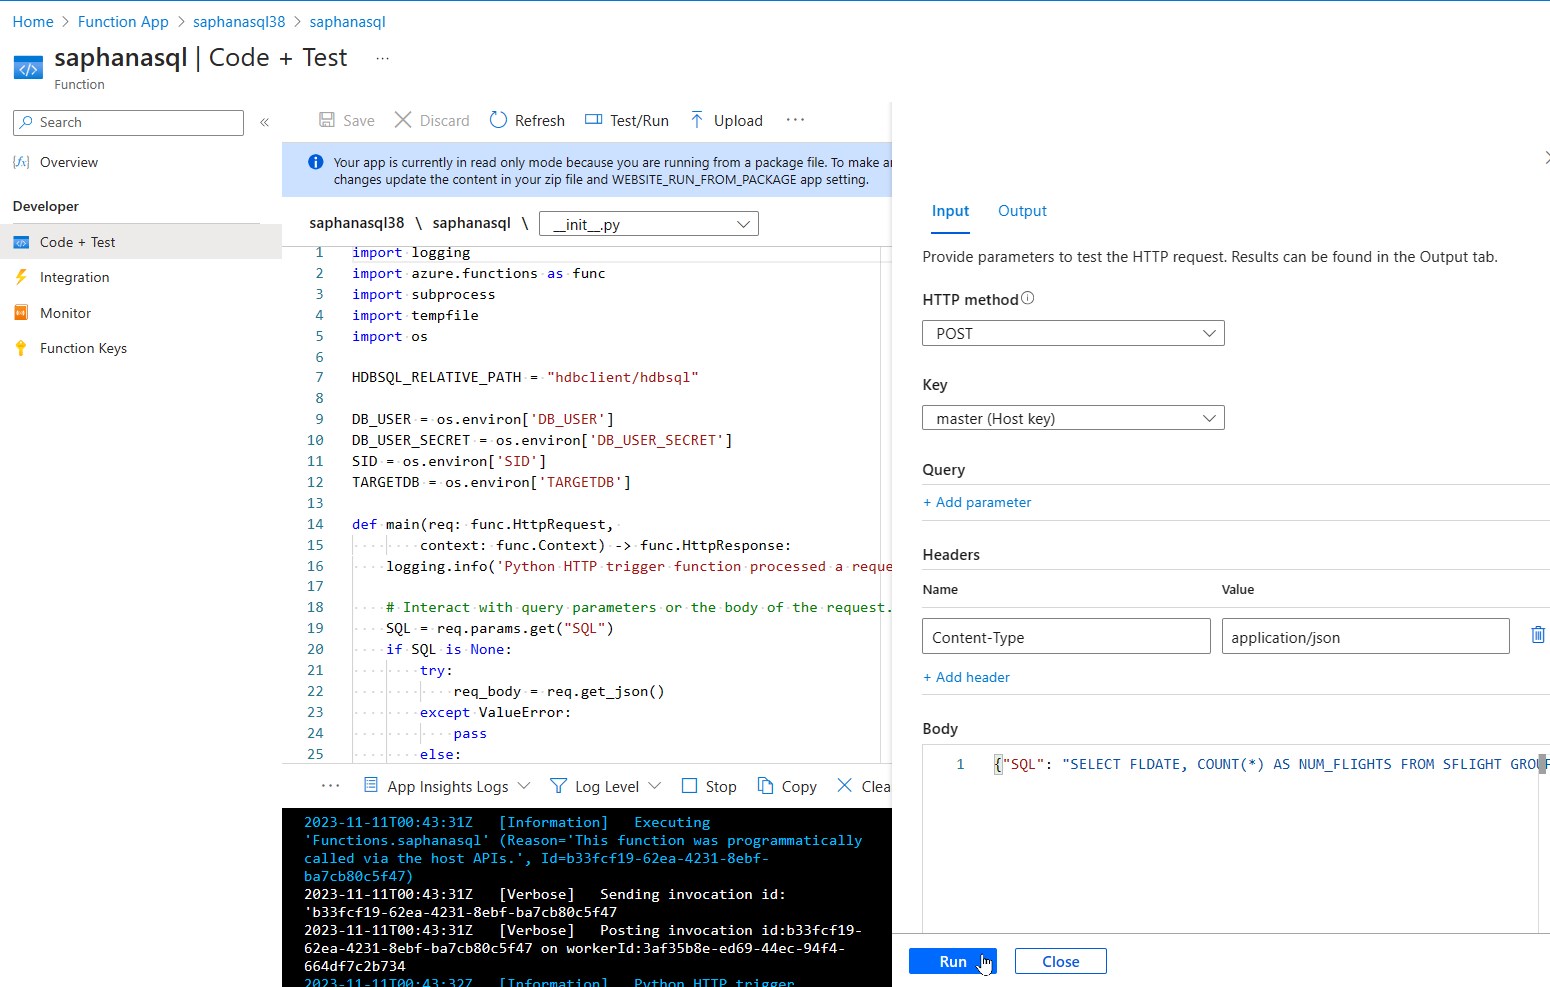Image resolution: width=1550 pixels, height=987 pixels.
Task: Open Overview in sidebar
Action: coord(68,162)
